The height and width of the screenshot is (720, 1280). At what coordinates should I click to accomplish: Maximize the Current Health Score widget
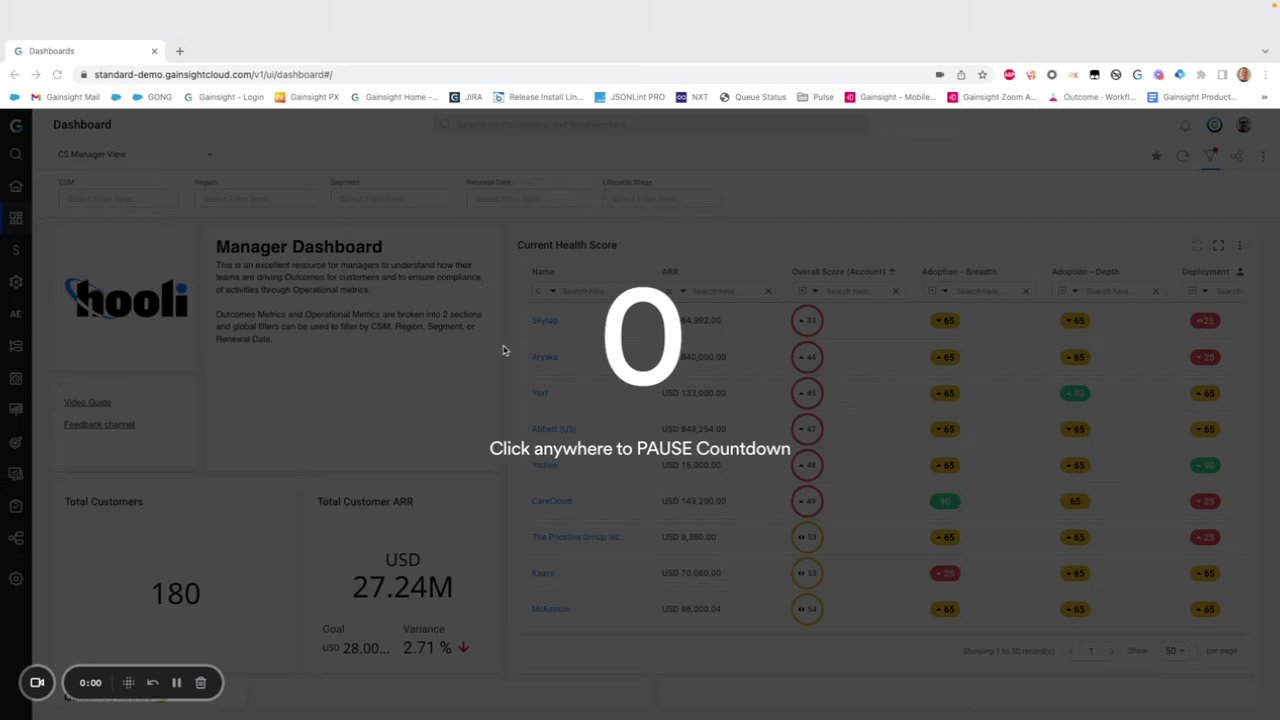(1218, 245)
